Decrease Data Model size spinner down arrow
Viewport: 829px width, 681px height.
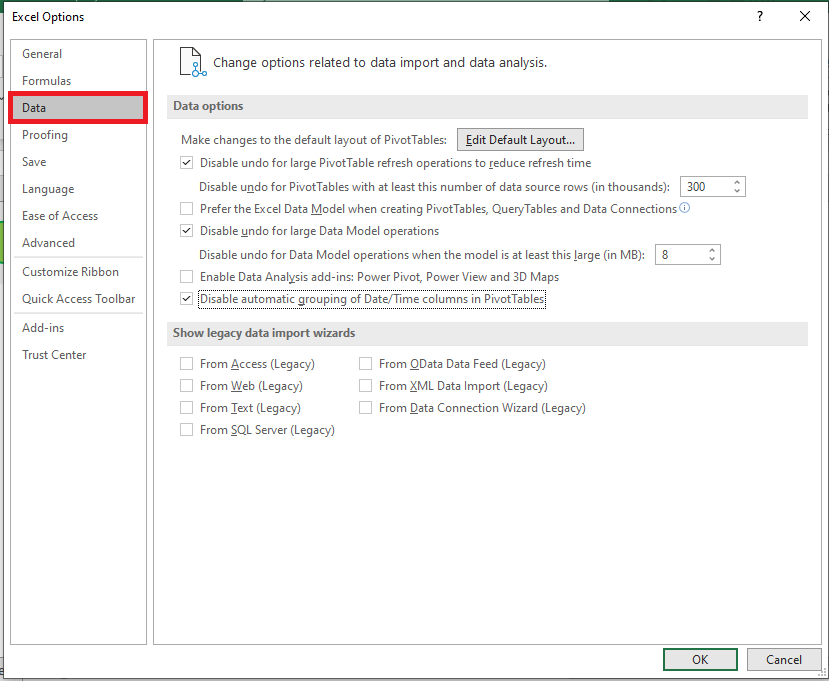tap(712, 259)
